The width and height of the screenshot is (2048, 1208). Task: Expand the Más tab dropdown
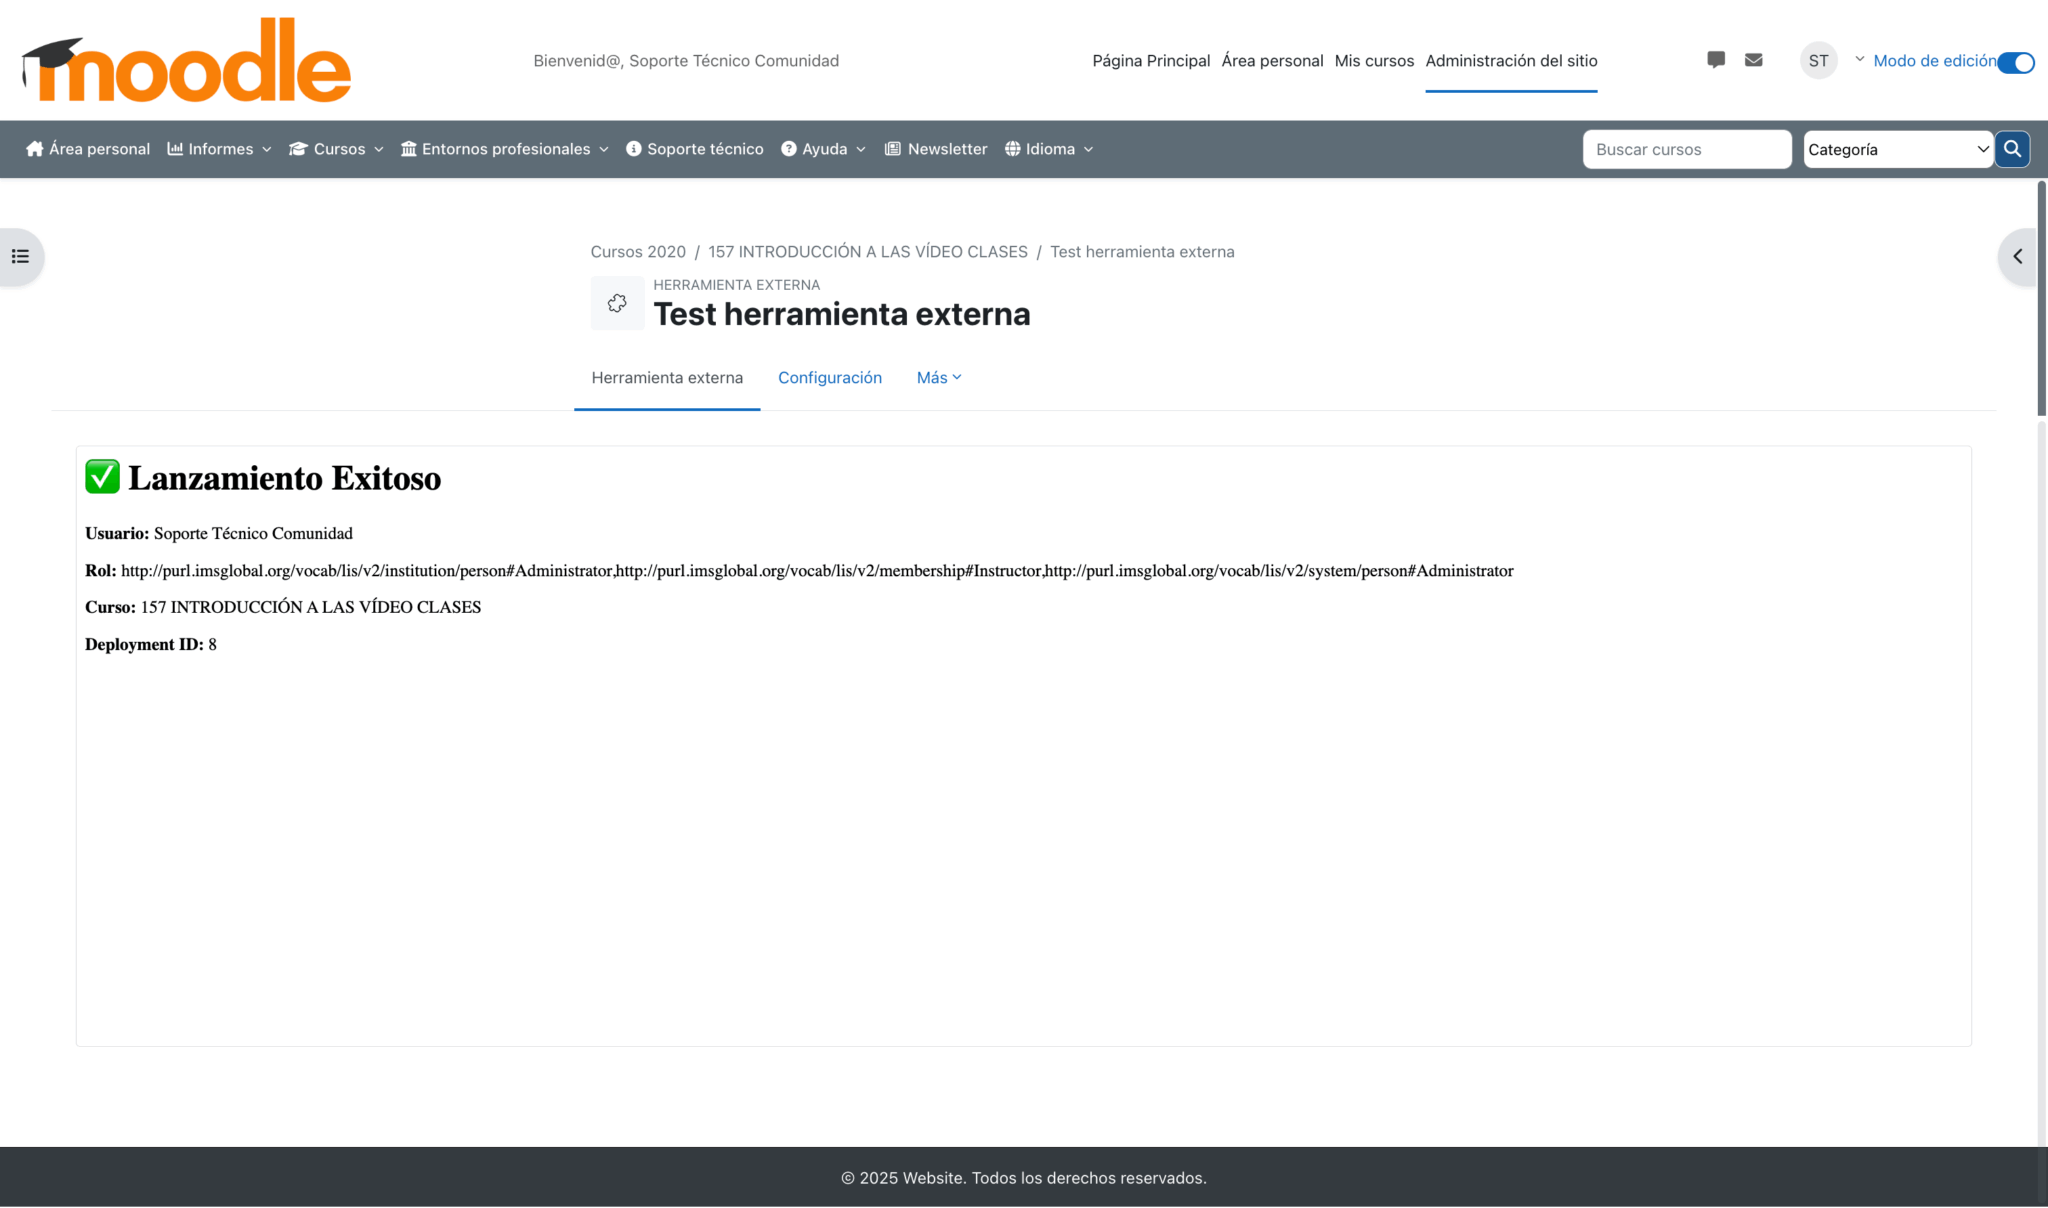point(938,377)
